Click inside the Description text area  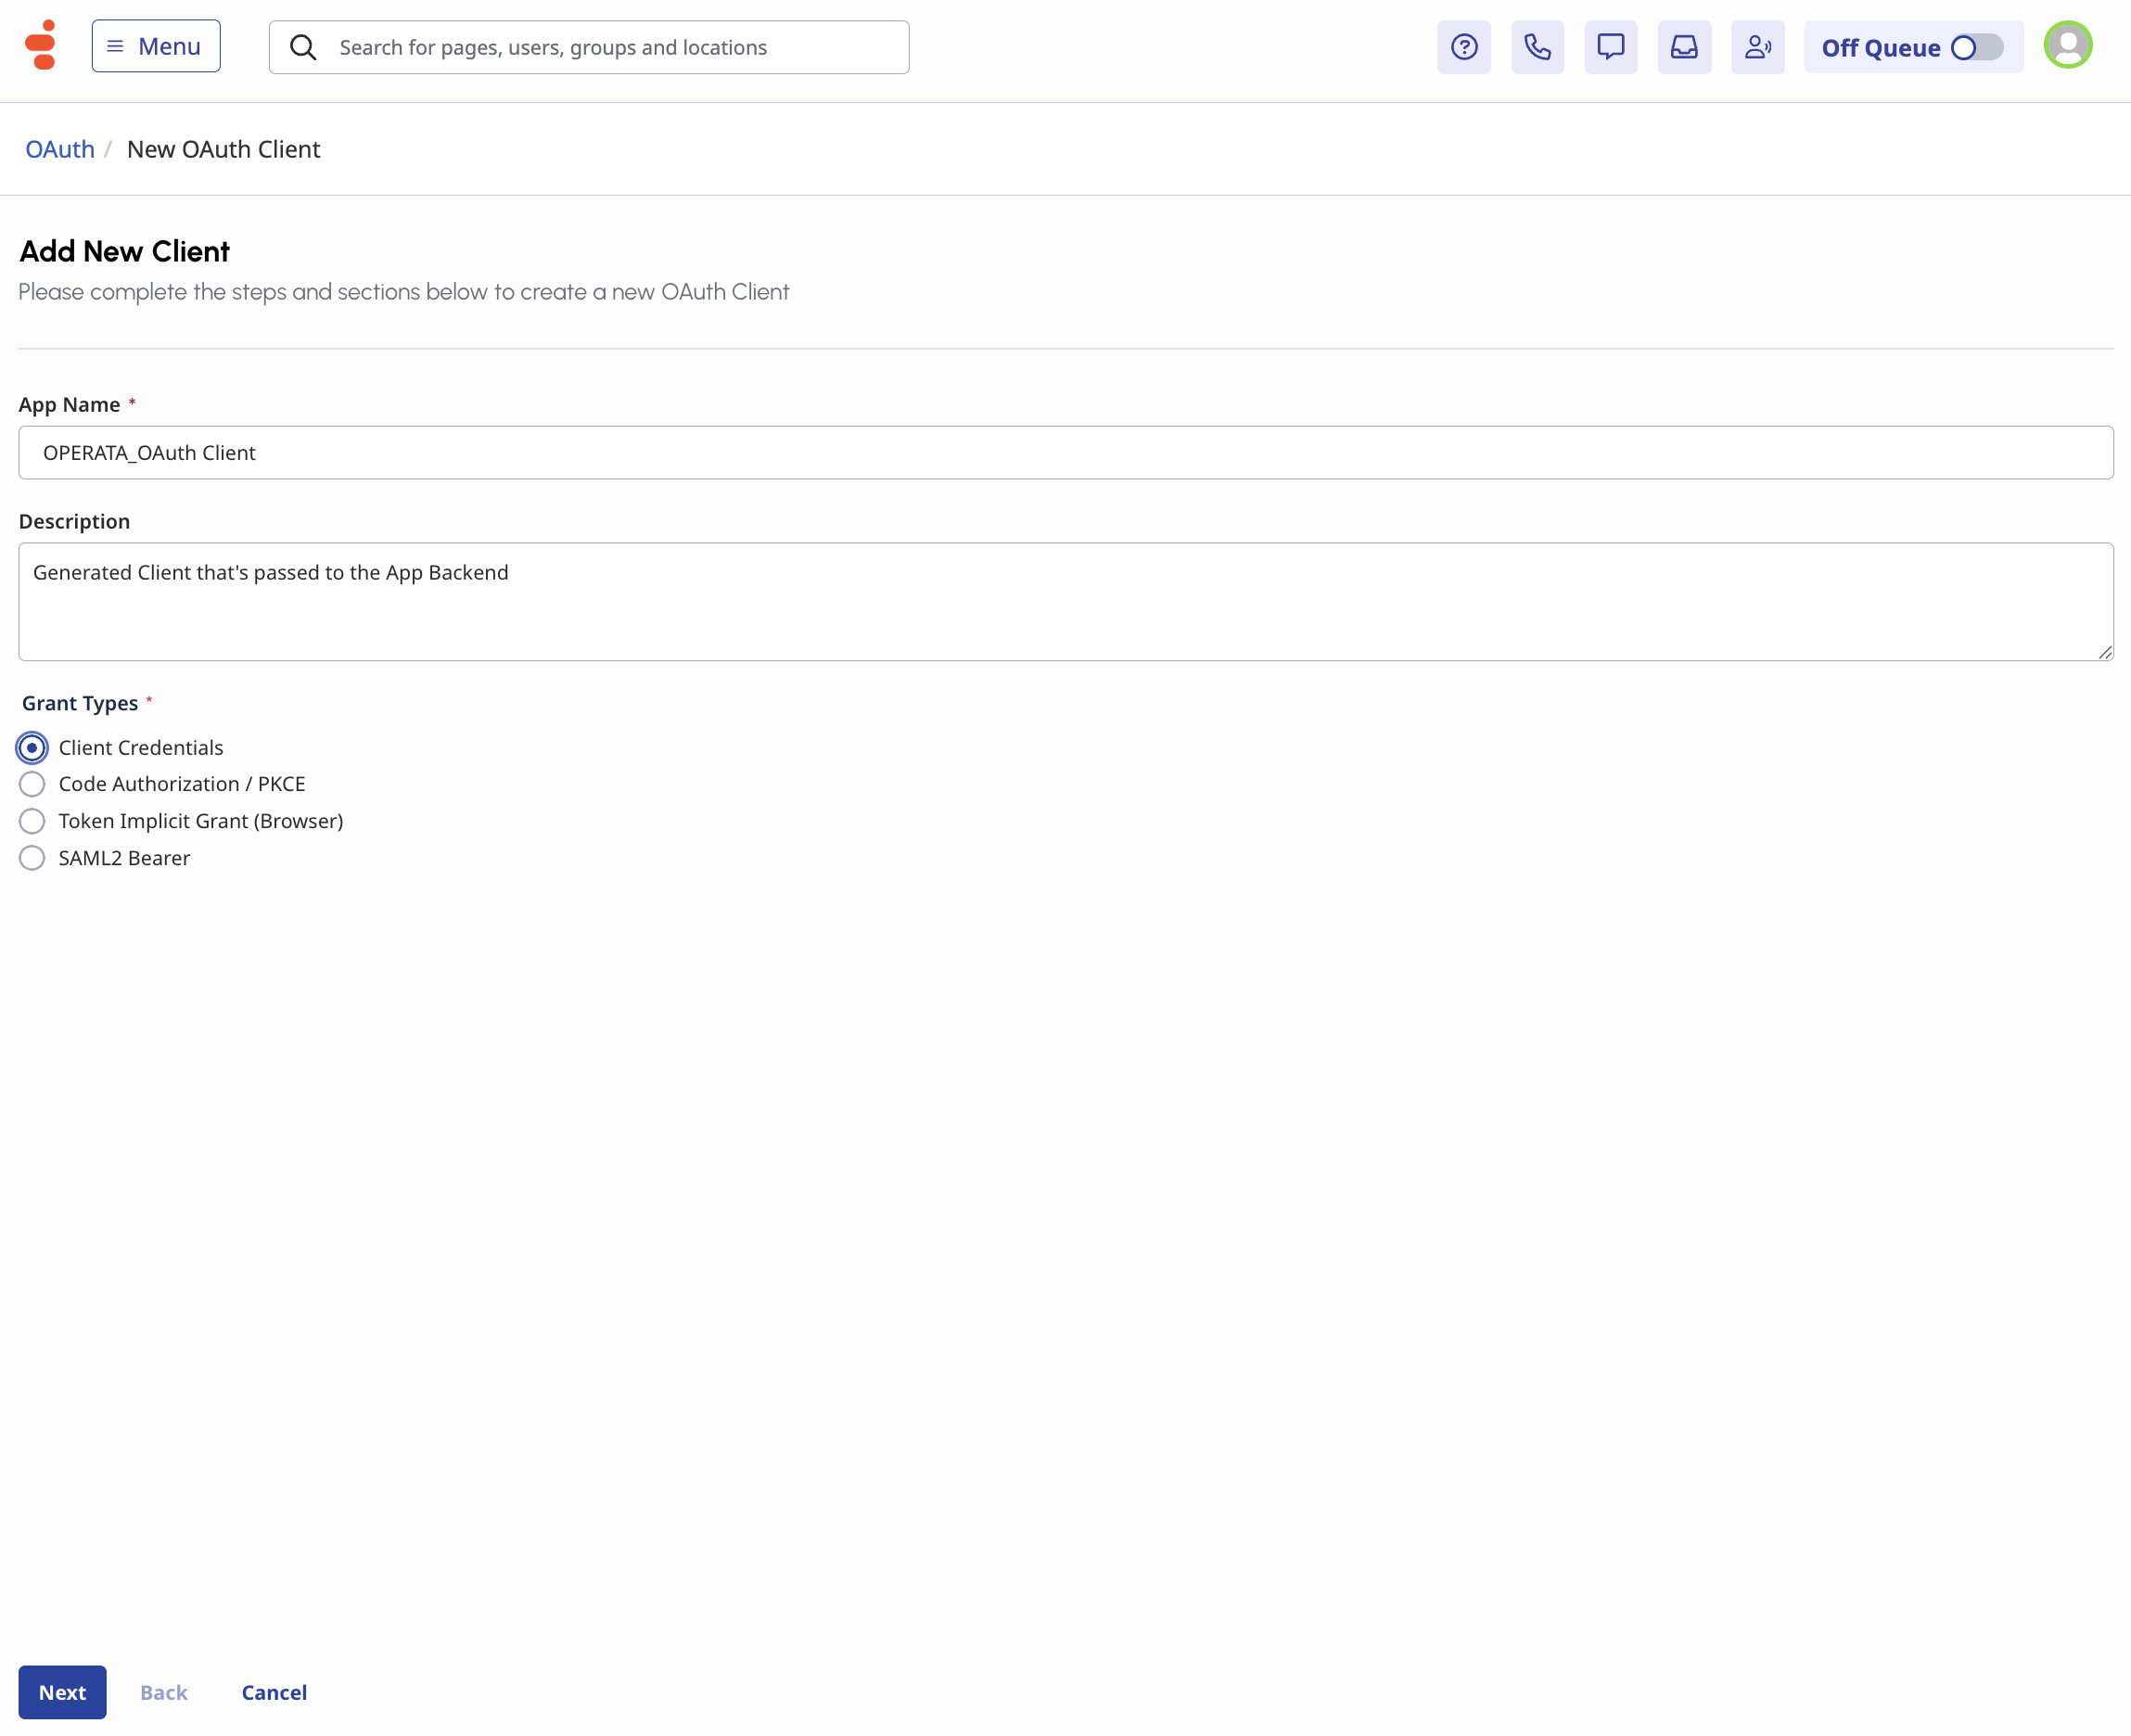click(x=1065, y=602)
